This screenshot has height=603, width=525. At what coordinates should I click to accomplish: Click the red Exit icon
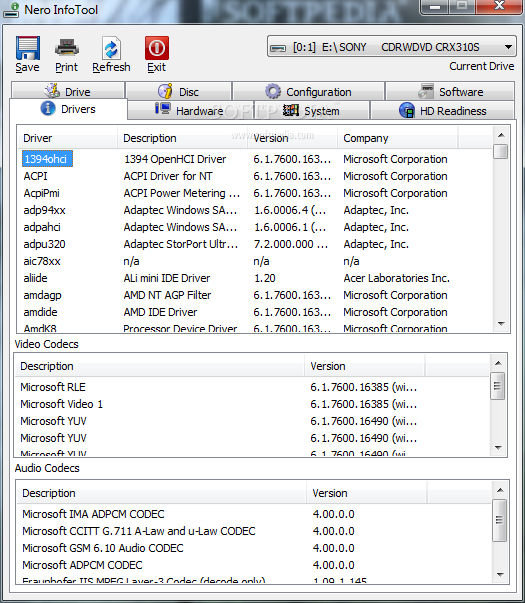[x=157, y=48]
